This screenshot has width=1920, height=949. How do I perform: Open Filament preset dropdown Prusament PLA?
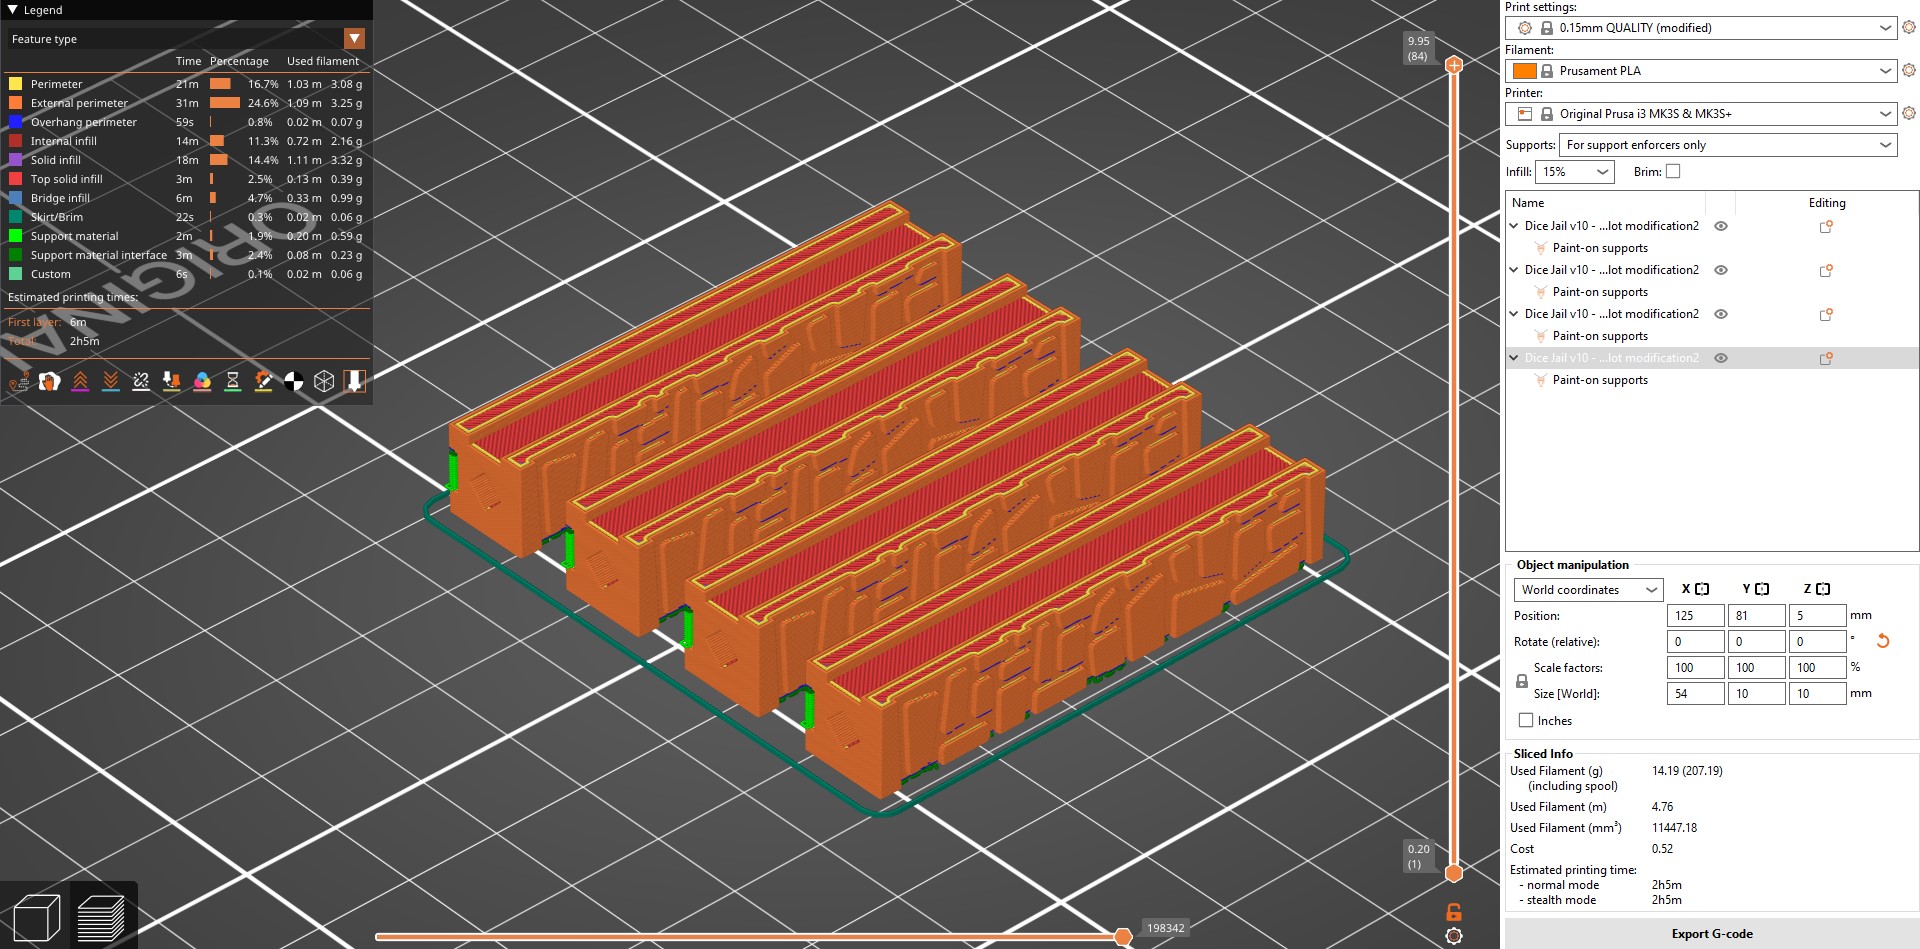[x=1700, y=71]
